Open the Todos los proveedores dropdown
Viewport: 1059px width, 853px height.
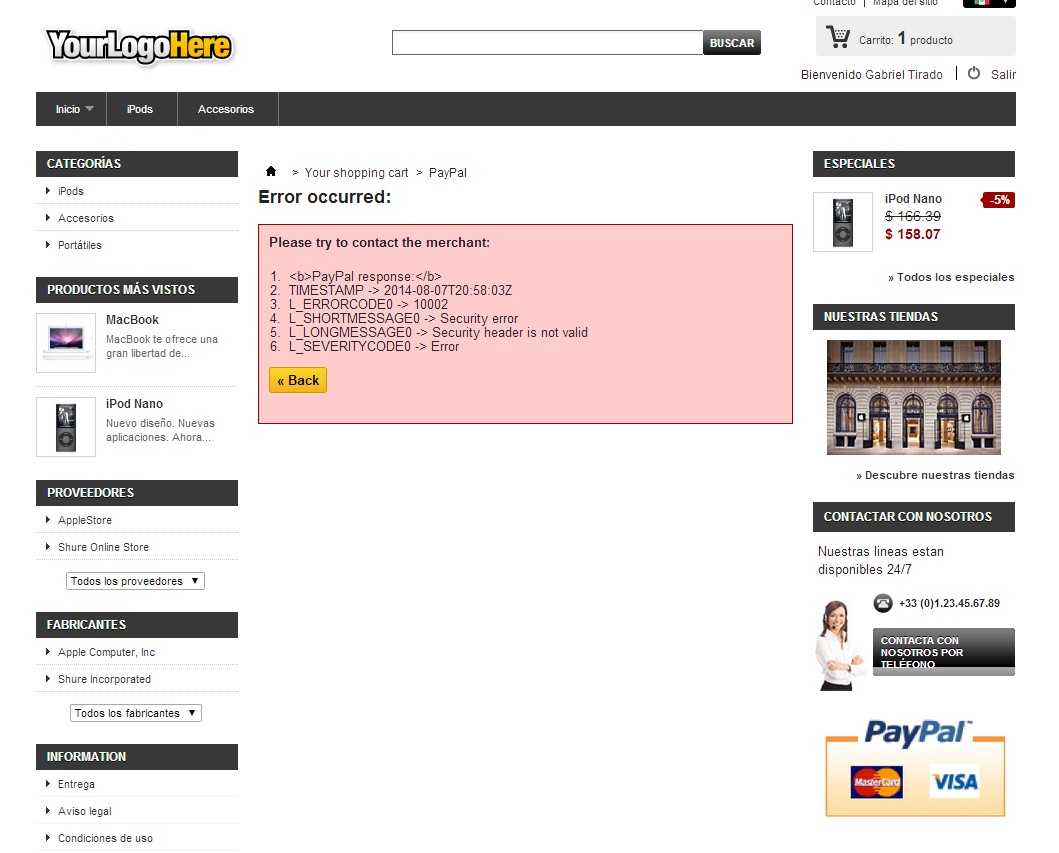[x=135, y=581]
